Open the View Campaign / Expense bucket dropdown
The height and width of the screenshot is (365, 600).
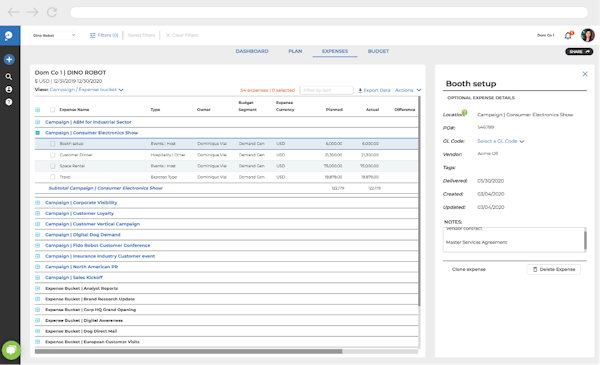(86, 90)
